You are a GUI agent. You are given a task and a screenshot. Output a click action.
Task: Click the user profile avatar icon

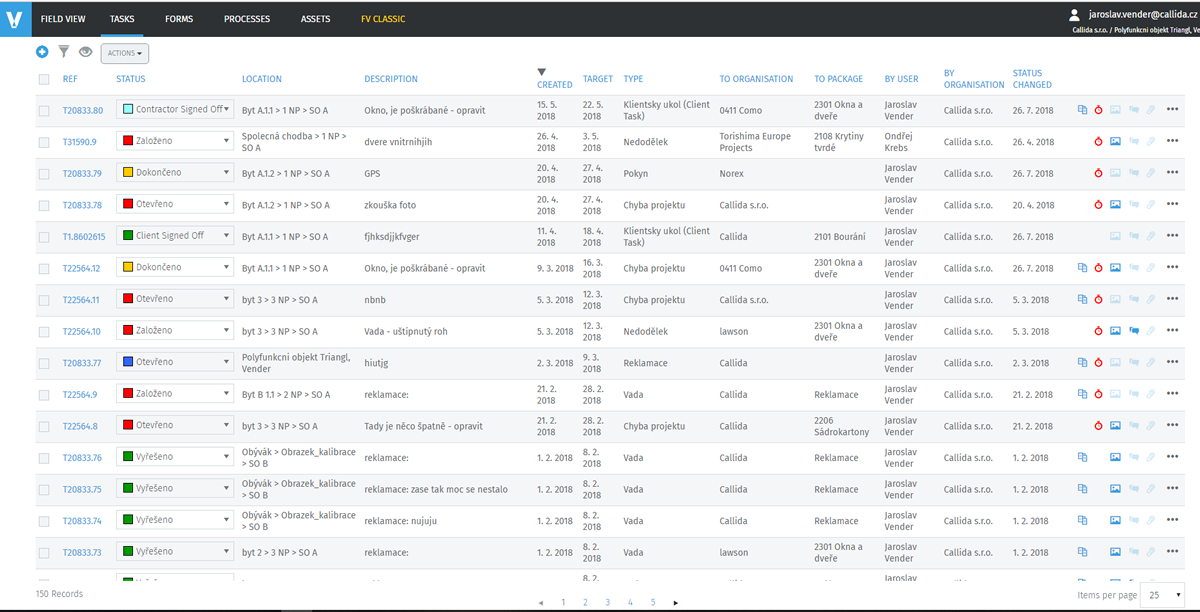[1074, 15]
